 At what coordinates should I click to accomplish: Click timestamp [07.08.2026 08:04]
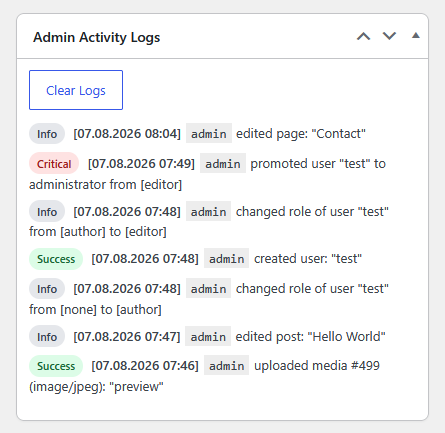click(127, 134)
